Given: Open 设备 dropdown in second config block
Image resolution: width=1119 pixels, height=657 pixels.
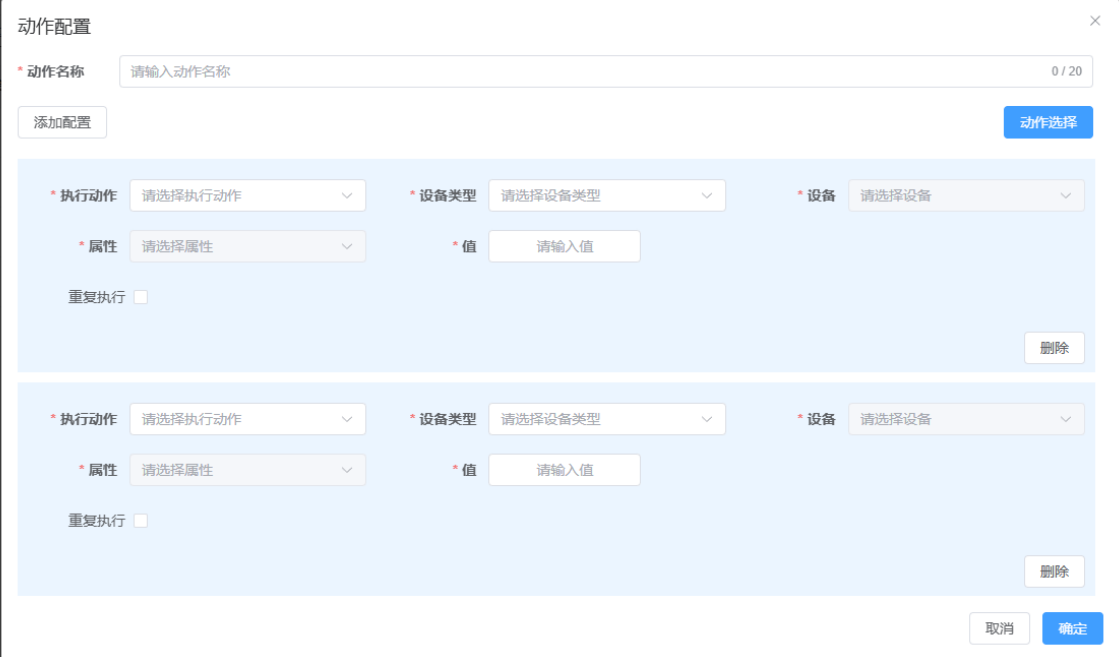Looking at the screenshot, I should [x=966, y=419].
